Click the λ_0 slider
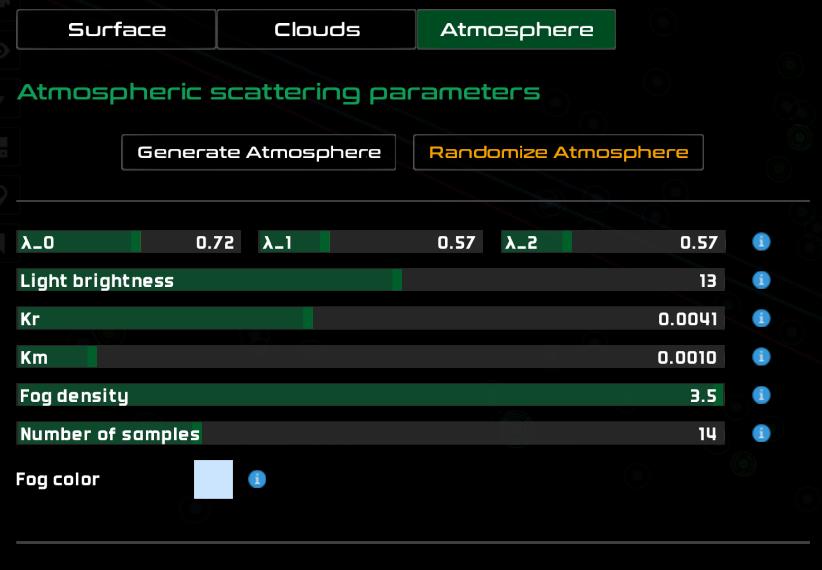Viewport: 822px width, 570px height. tap(129, 242)
